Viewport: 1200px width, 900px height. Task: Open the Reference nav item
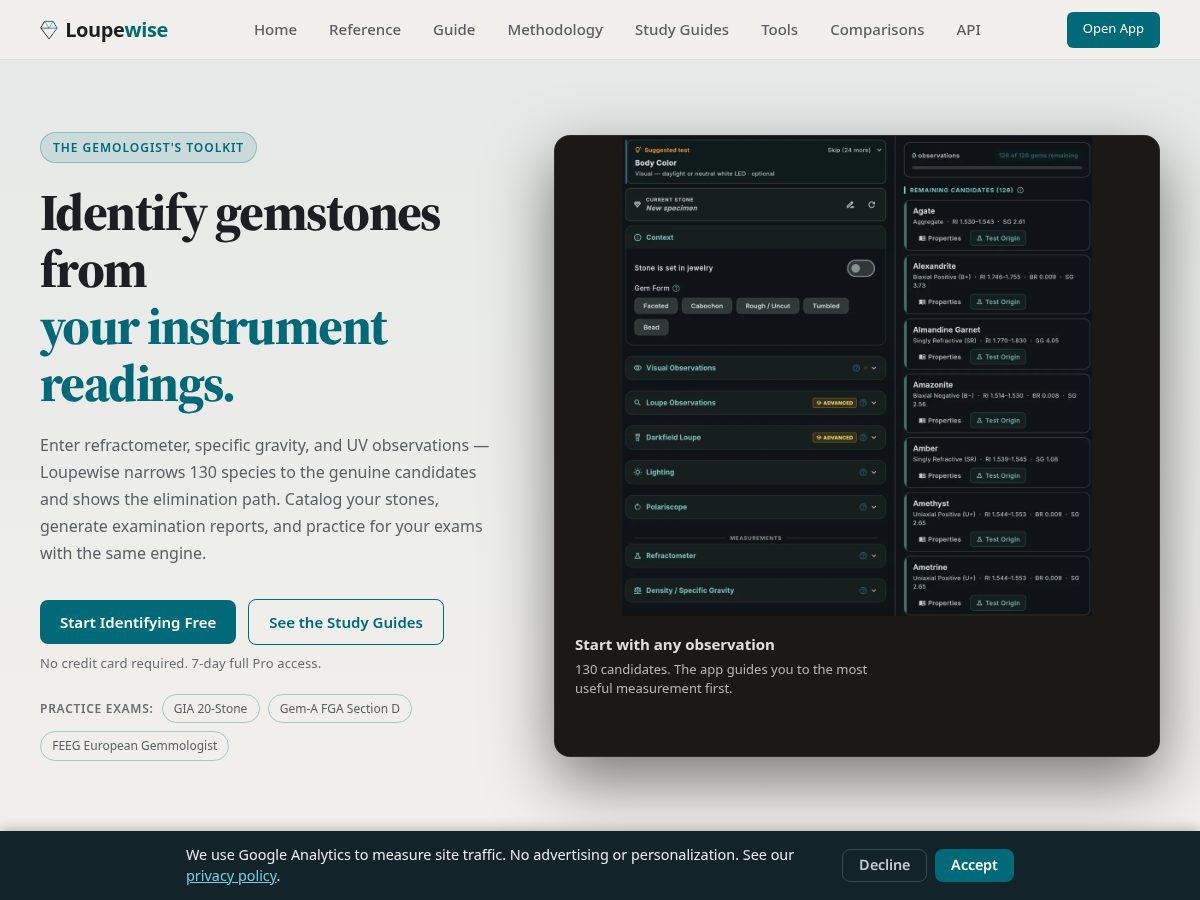click(365, 30)
